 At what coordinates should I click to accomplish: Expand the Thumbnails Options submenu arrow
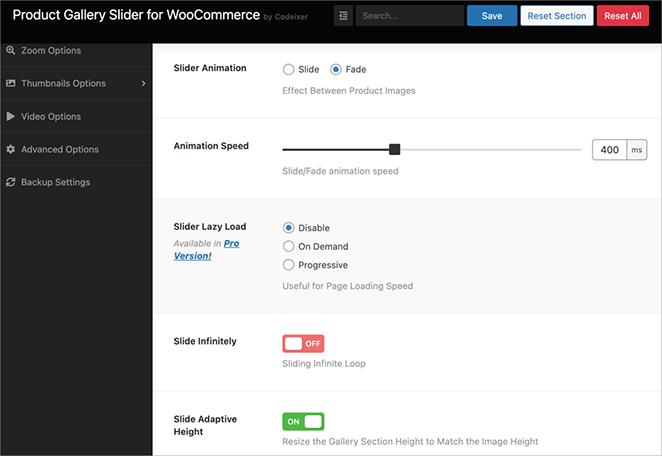pos(143,84)
